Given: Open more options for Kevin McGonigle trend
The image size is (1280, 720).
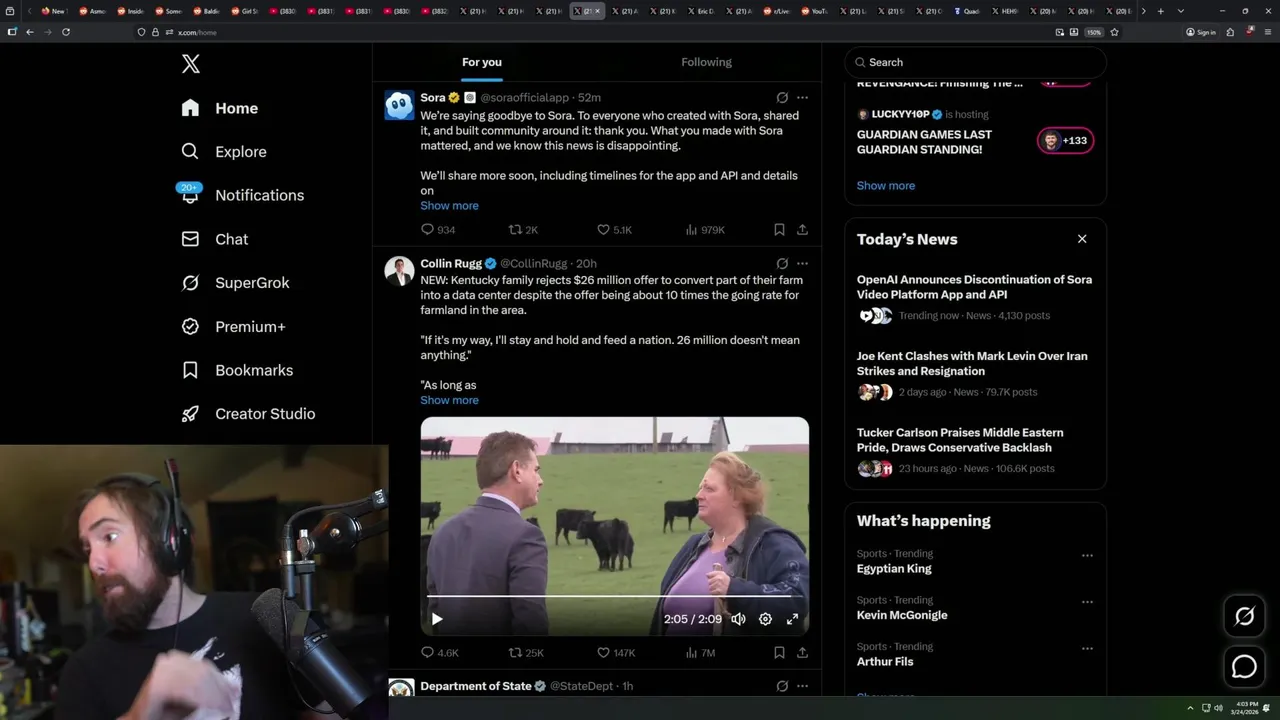Looking at the screenshot, I should click(1087, 603).
